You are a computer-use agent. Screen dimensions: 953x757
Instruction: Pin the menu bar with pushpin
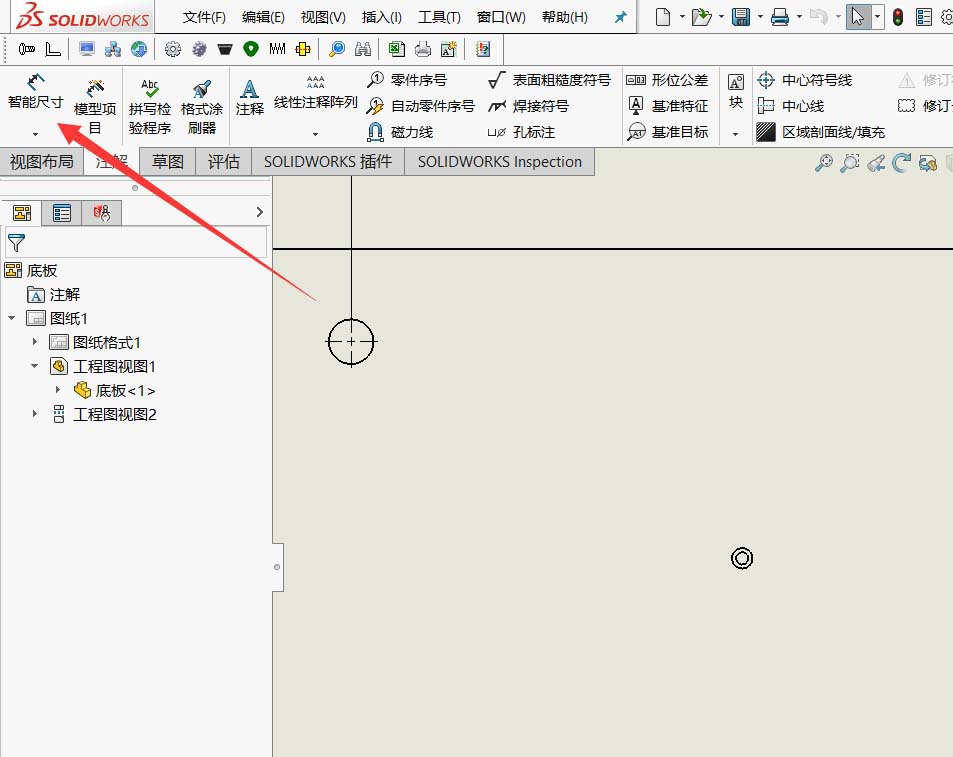pyautogui.click(x=620, y=17)
